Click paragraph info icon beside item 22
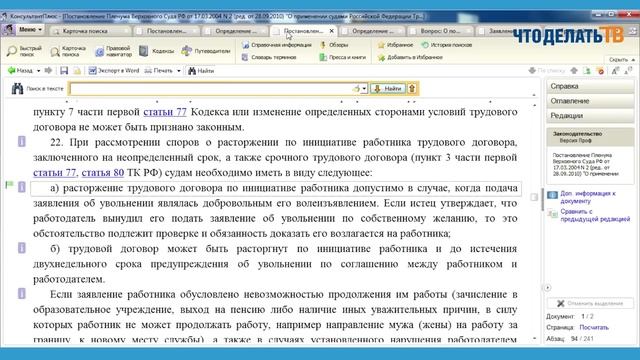This screenshot has width=640, height=360. pyautogui.click(x=22, y=142)
